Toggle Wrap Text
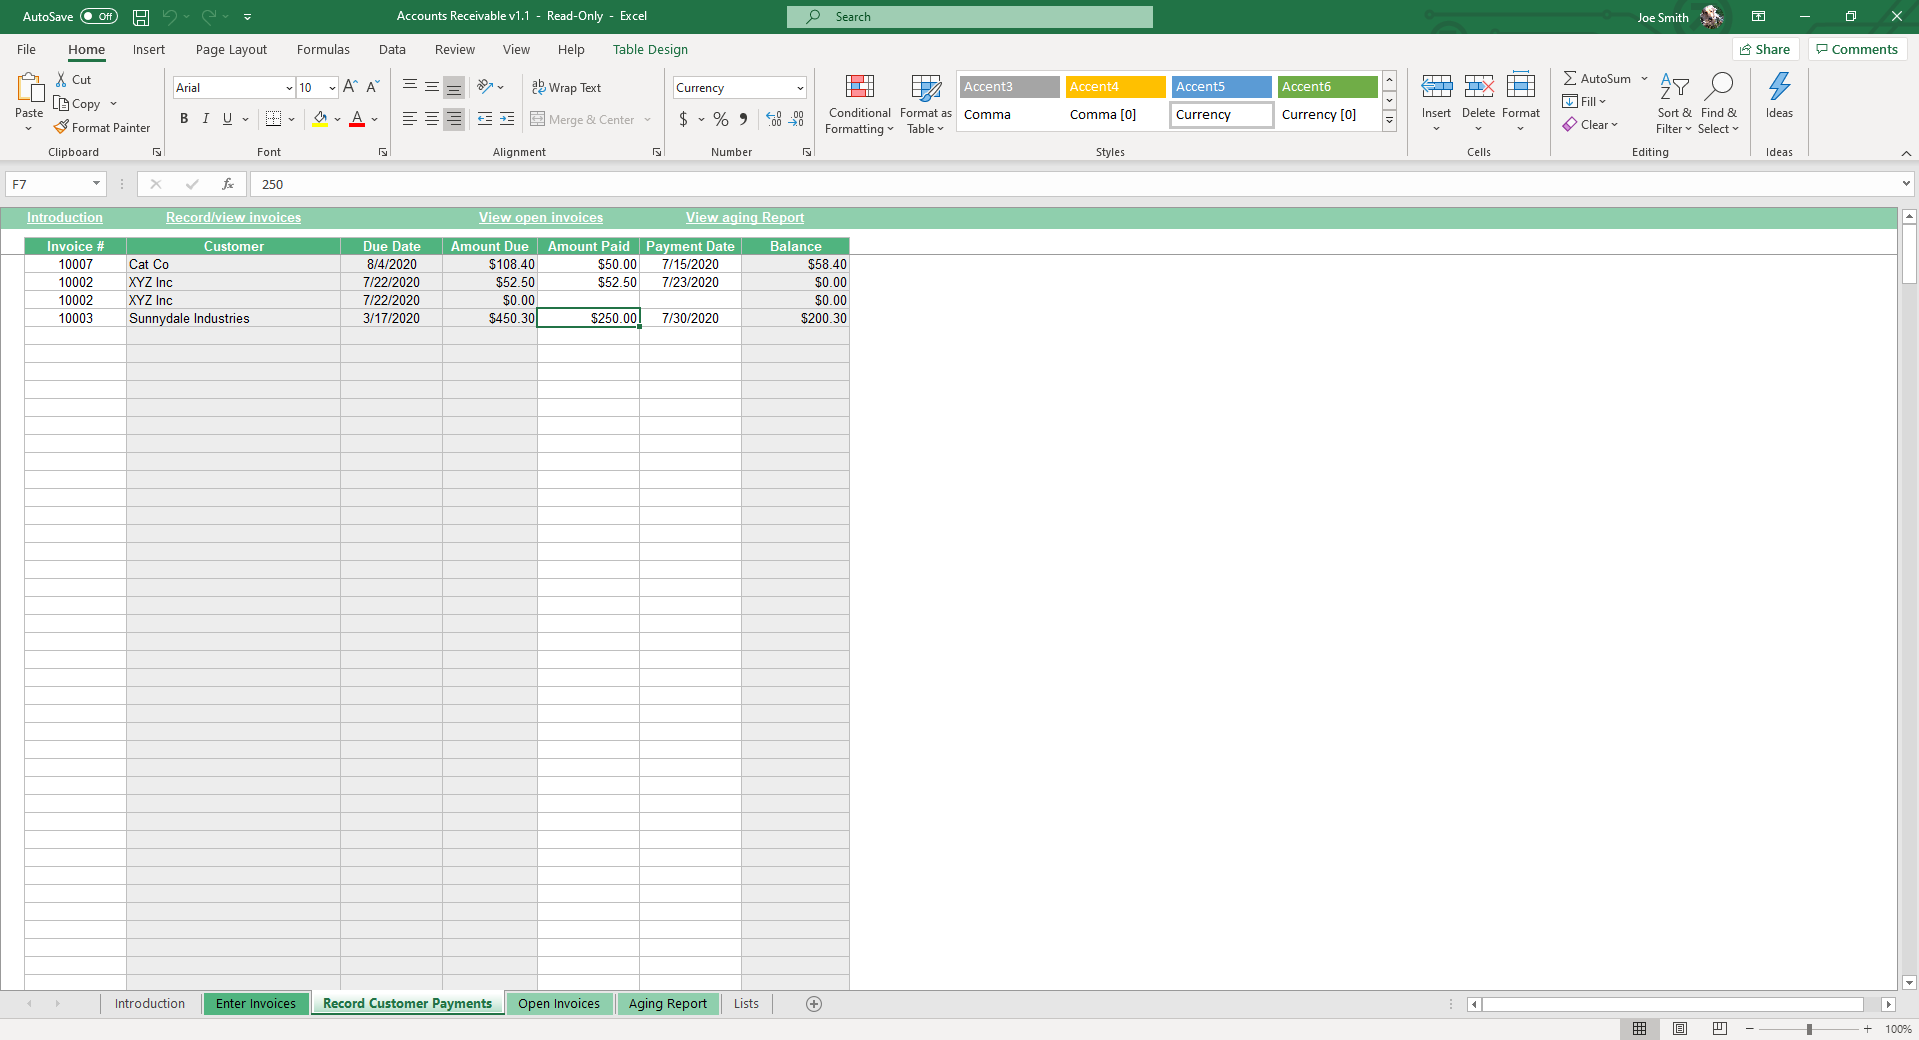Screen dimensions: 1919x1040 tap(567, 88)
